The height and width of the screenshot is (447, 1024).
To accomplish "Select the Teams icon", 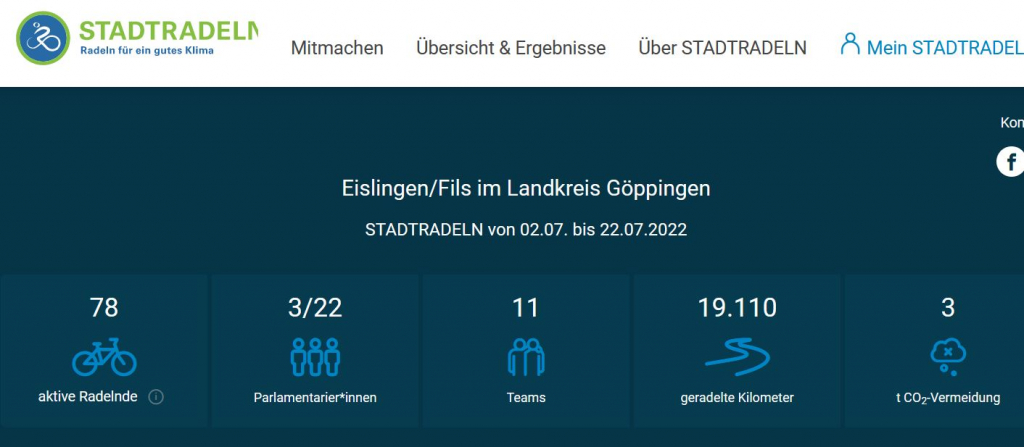I will point(526,356).
